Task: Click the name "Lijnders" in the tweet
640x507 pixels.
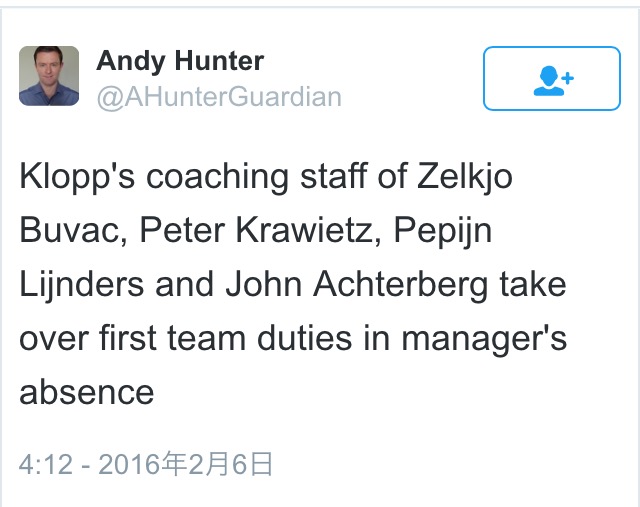Action: [81, 284]
